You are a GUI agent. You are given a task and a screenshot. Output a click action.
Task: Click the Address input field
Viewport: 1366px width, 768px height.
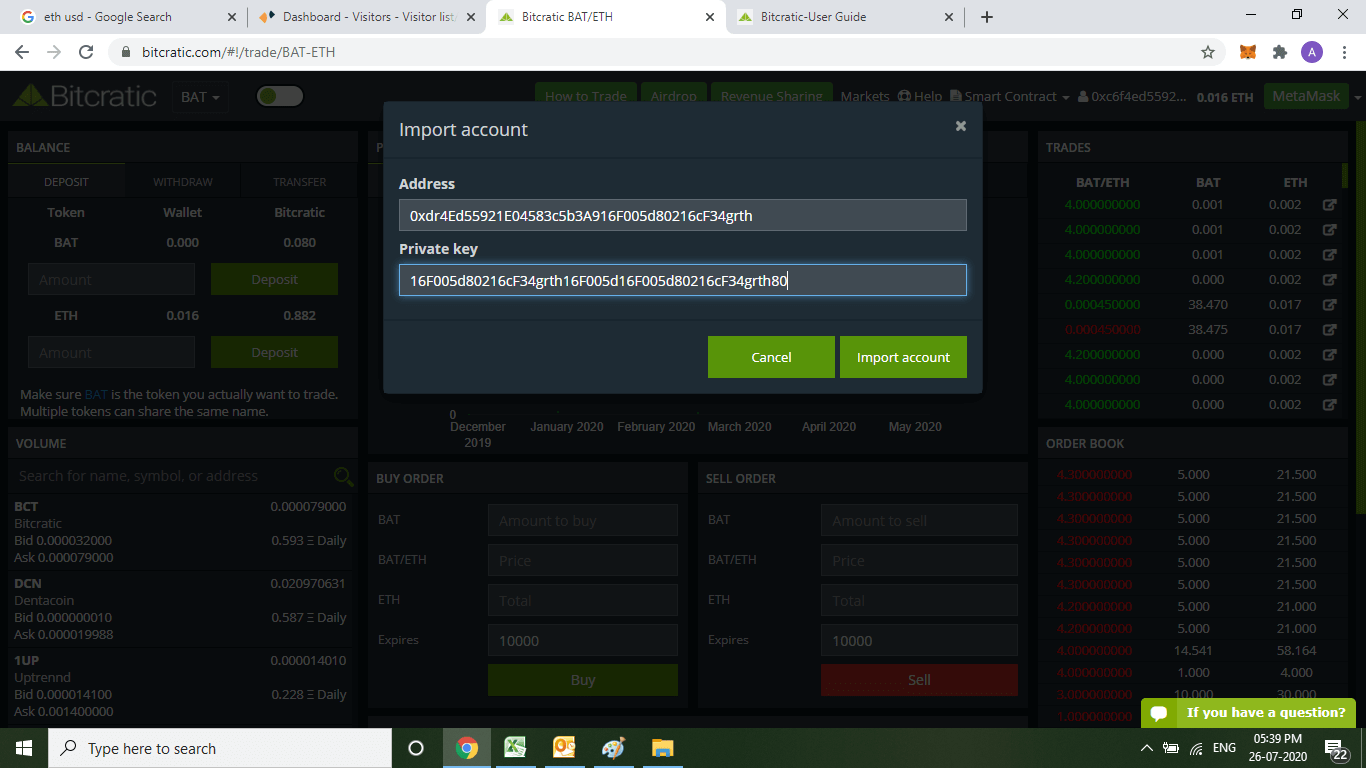pos(683,215)
